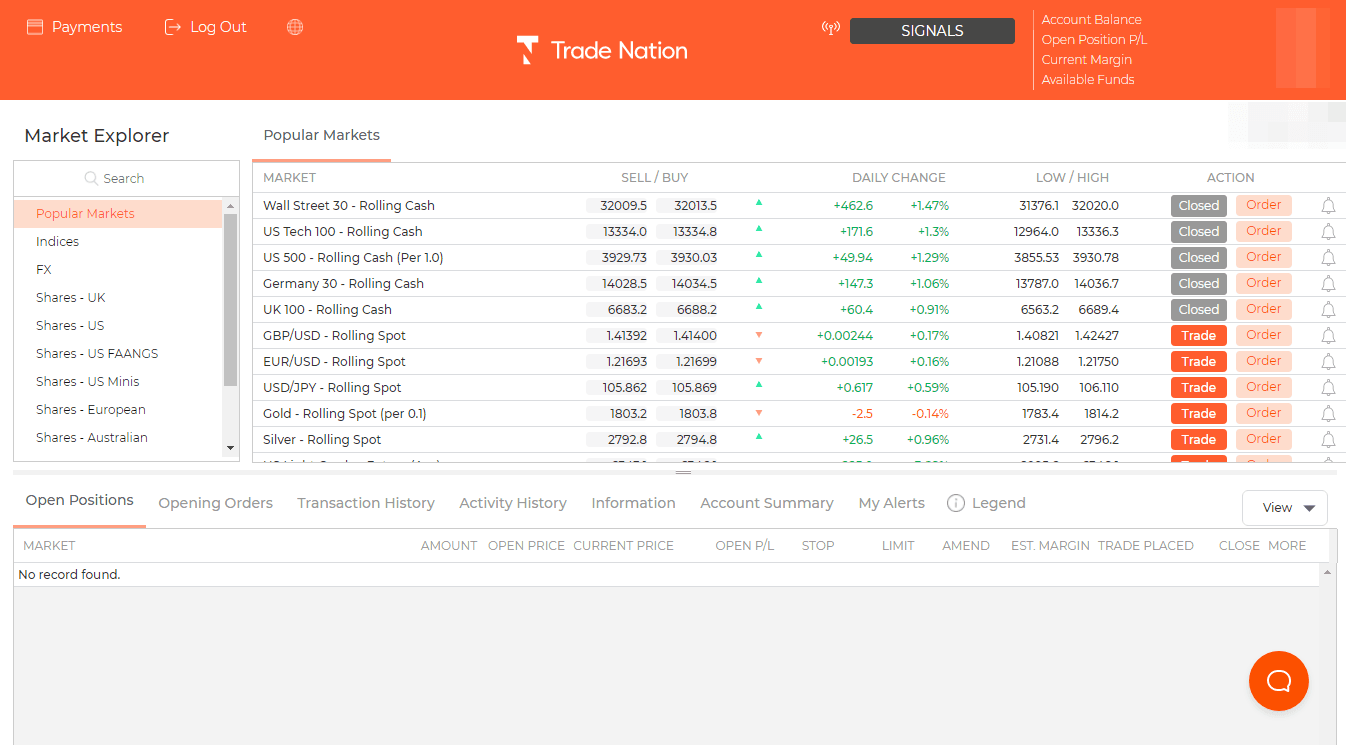Switch to the Transaction History tab
The width and height of the screenshot is (1346, 745).
pyautogui.click(x=366, y=503)
